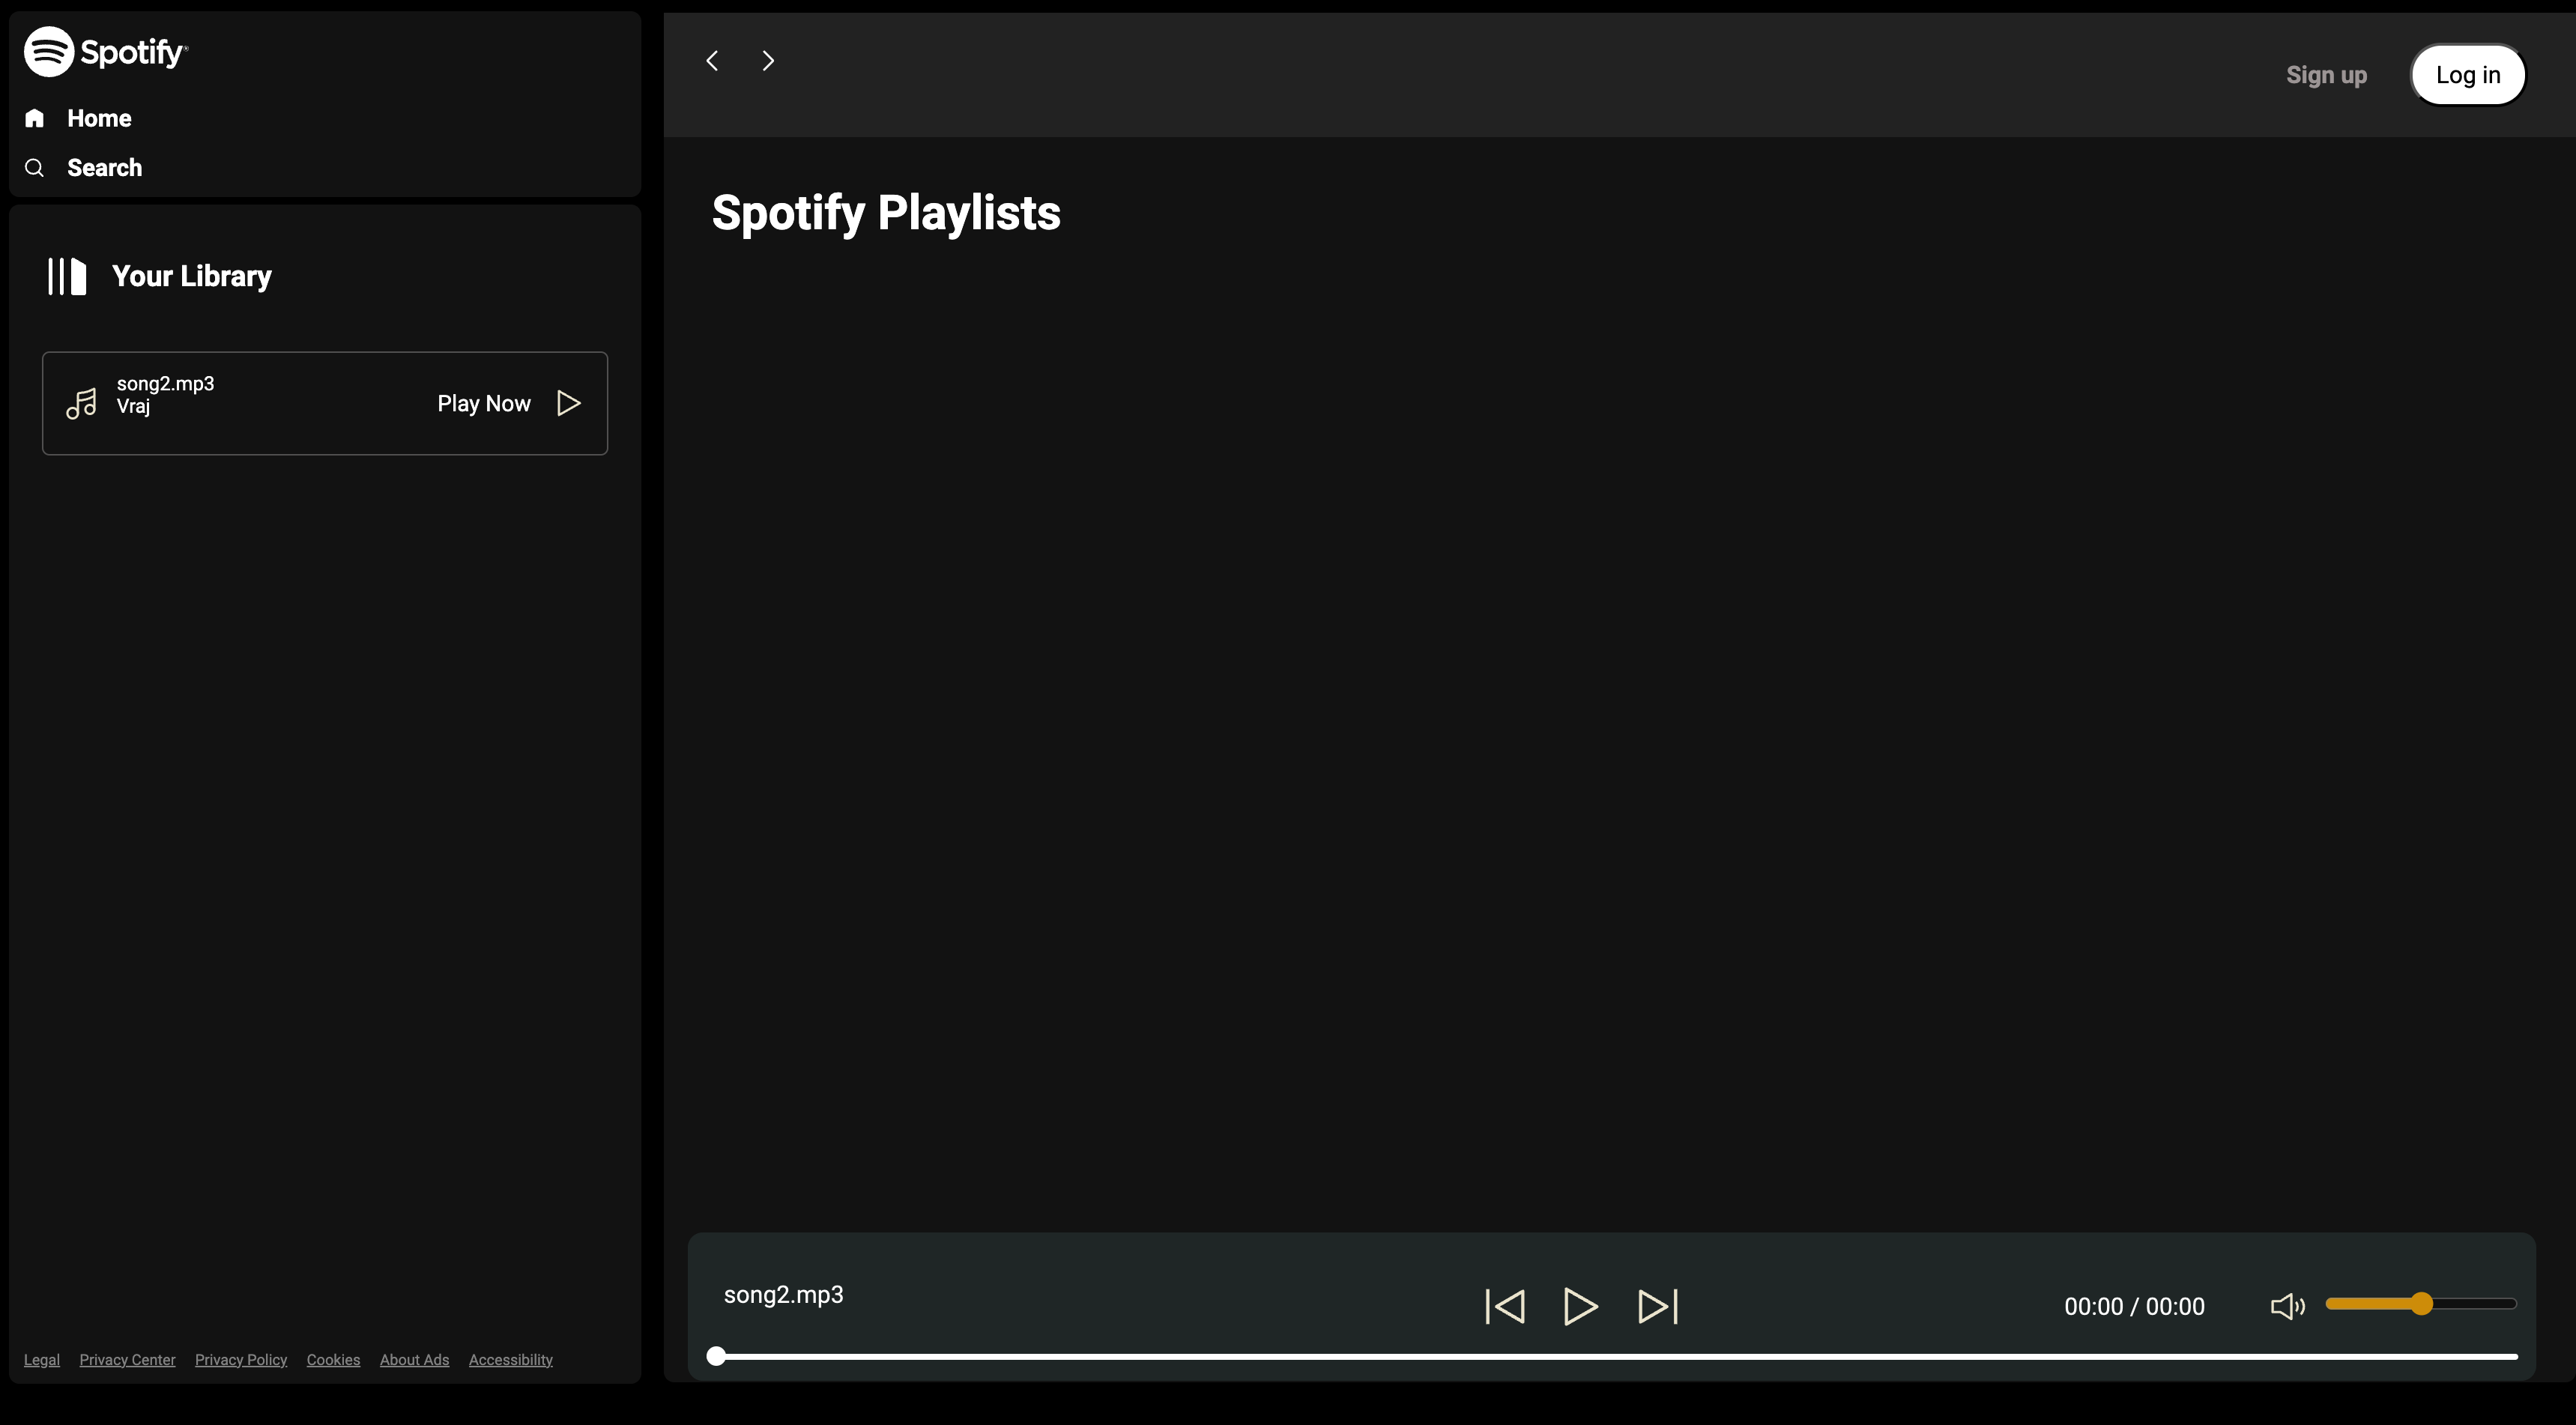Click the Log in button

(x=2467, y=75)
